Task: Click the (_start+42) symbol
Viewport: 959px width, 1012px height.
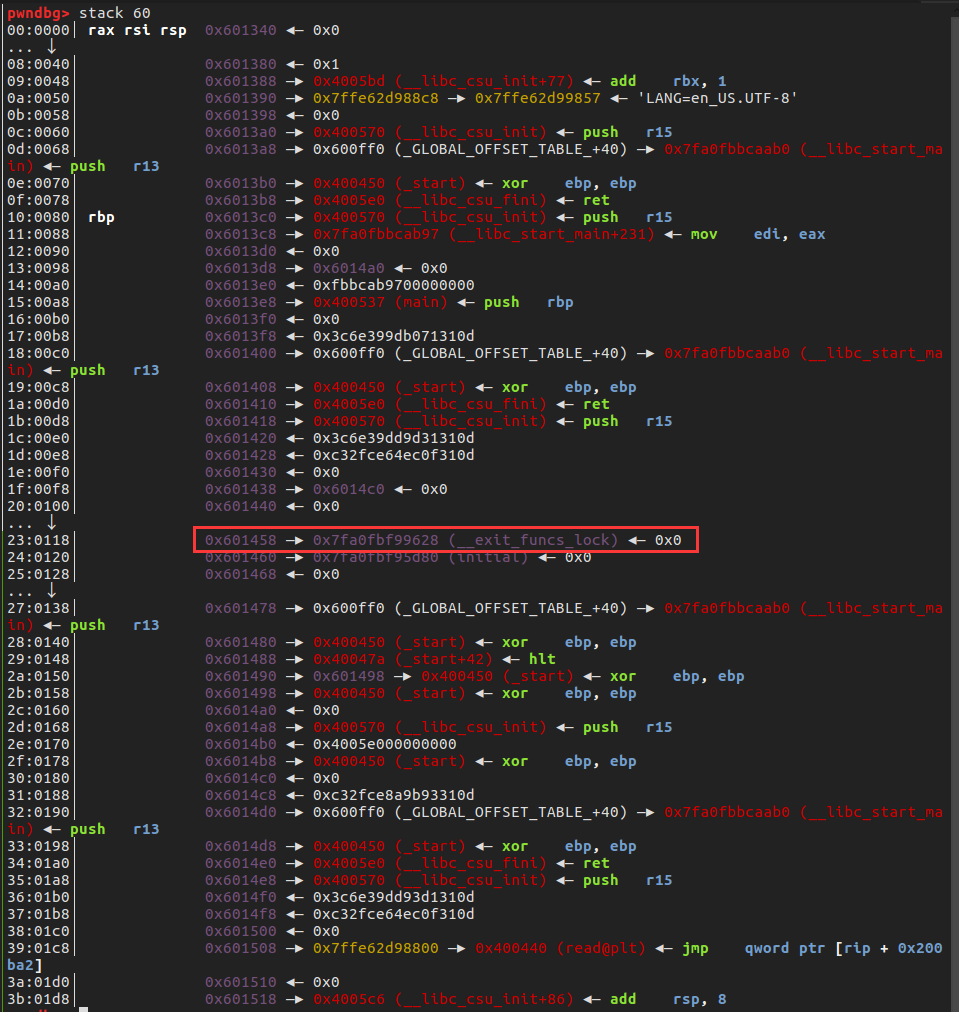Action: click(451, 659)
